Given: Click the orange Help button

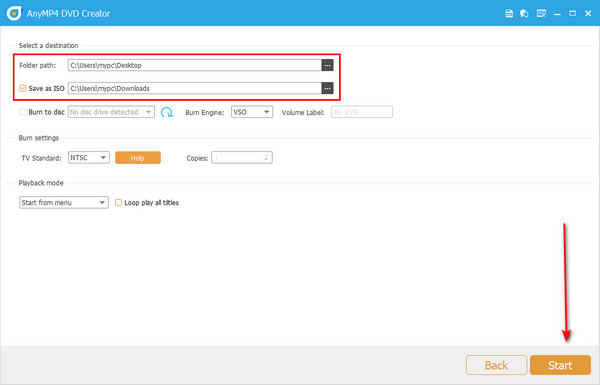Looking at the screenshot, I should point(138,158).
